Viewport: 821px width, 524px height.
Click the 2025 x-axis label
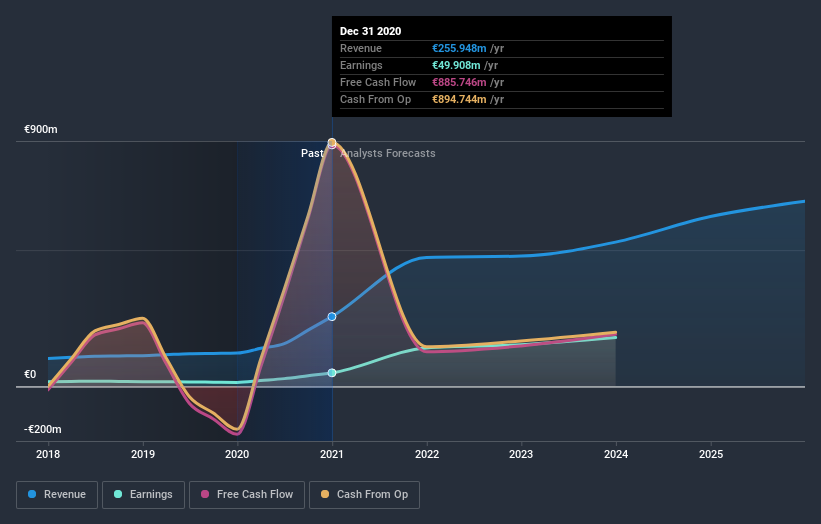tap(711, 454)
